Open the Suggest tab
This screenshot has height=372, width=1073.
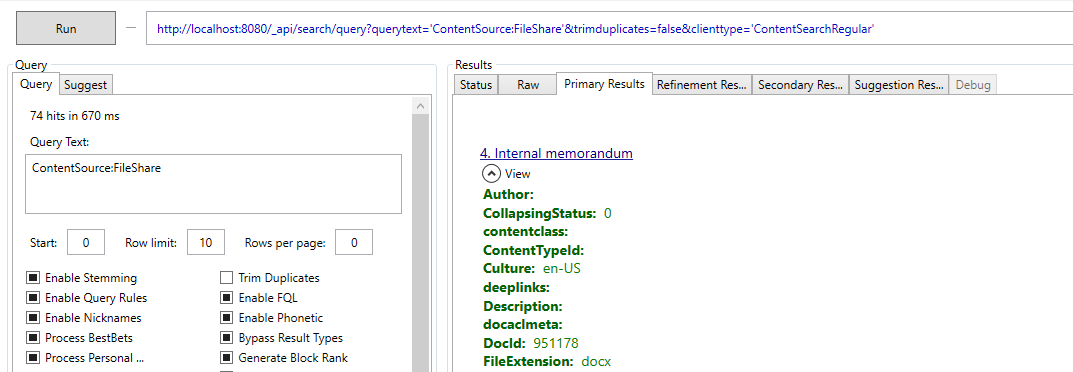(x=86, y=85)
